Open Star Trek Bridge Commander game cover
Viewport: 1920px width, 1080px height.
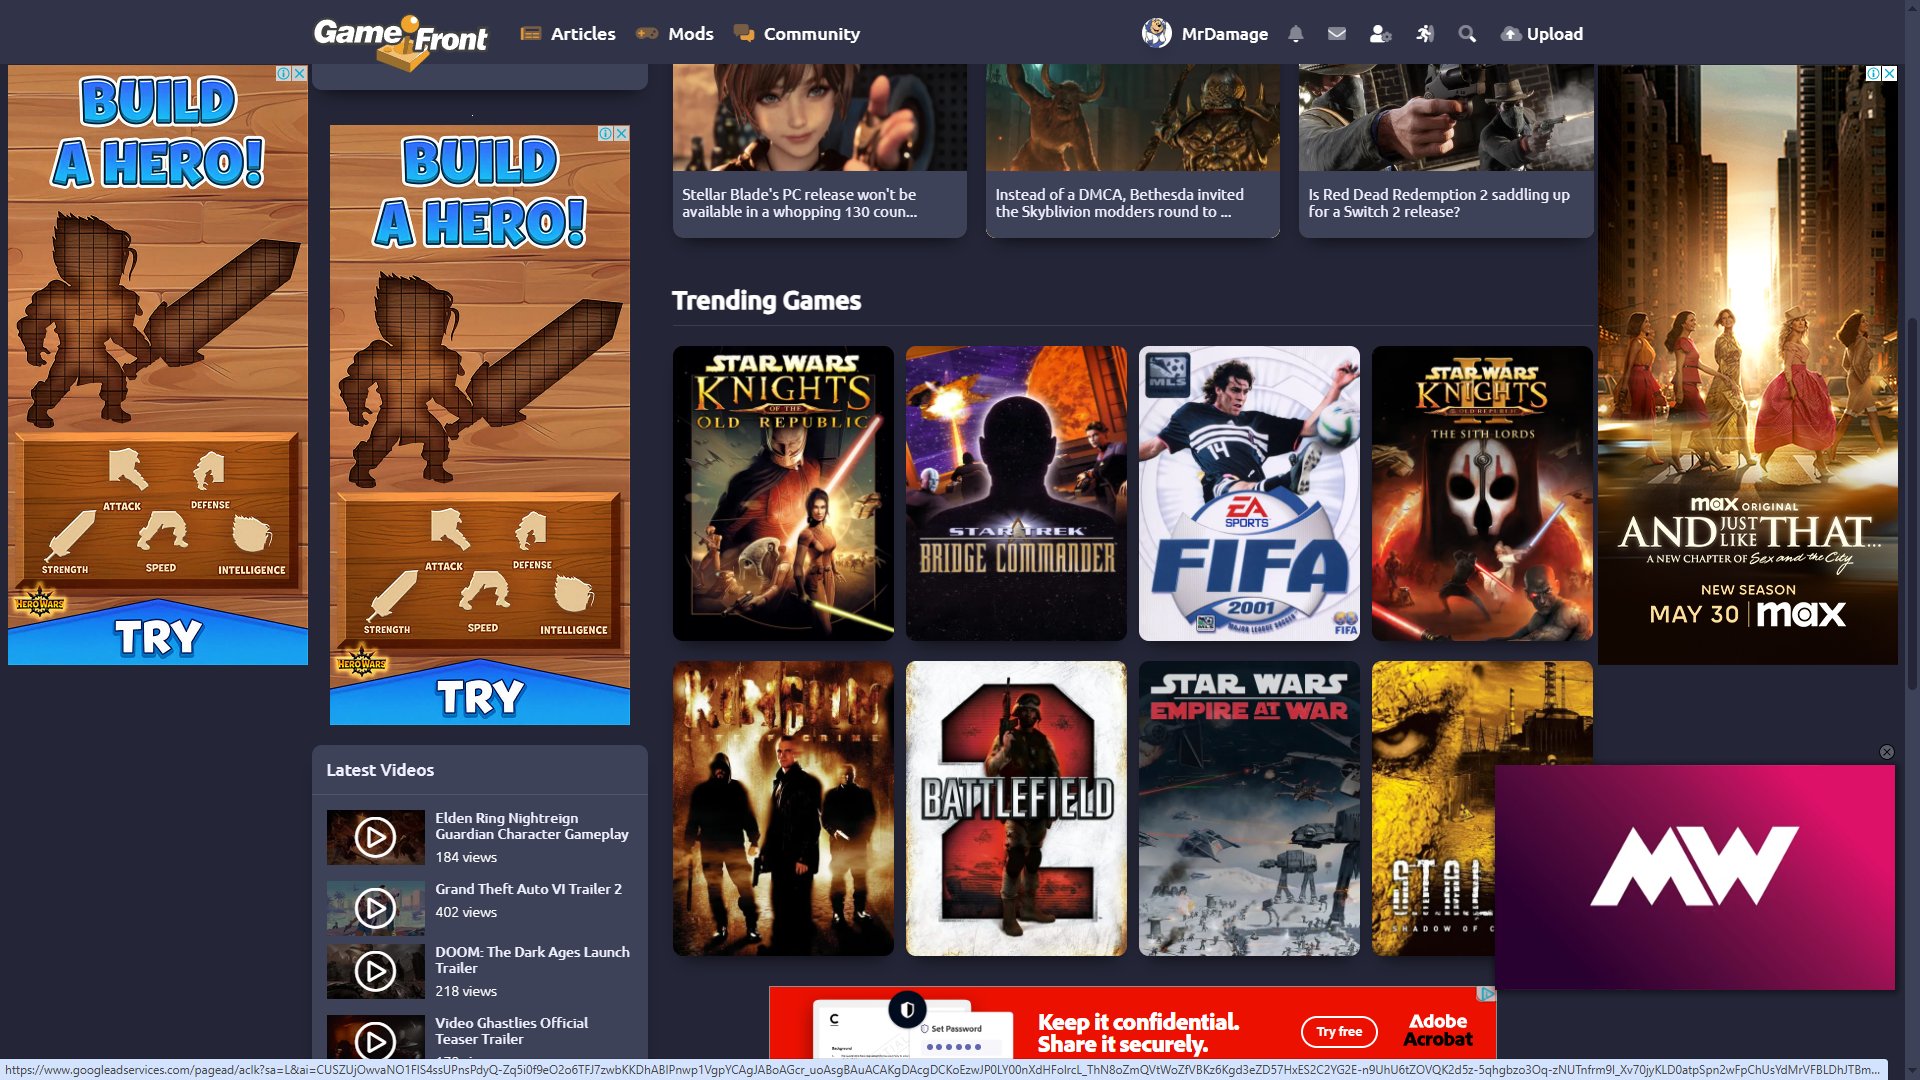(1016, 493)
